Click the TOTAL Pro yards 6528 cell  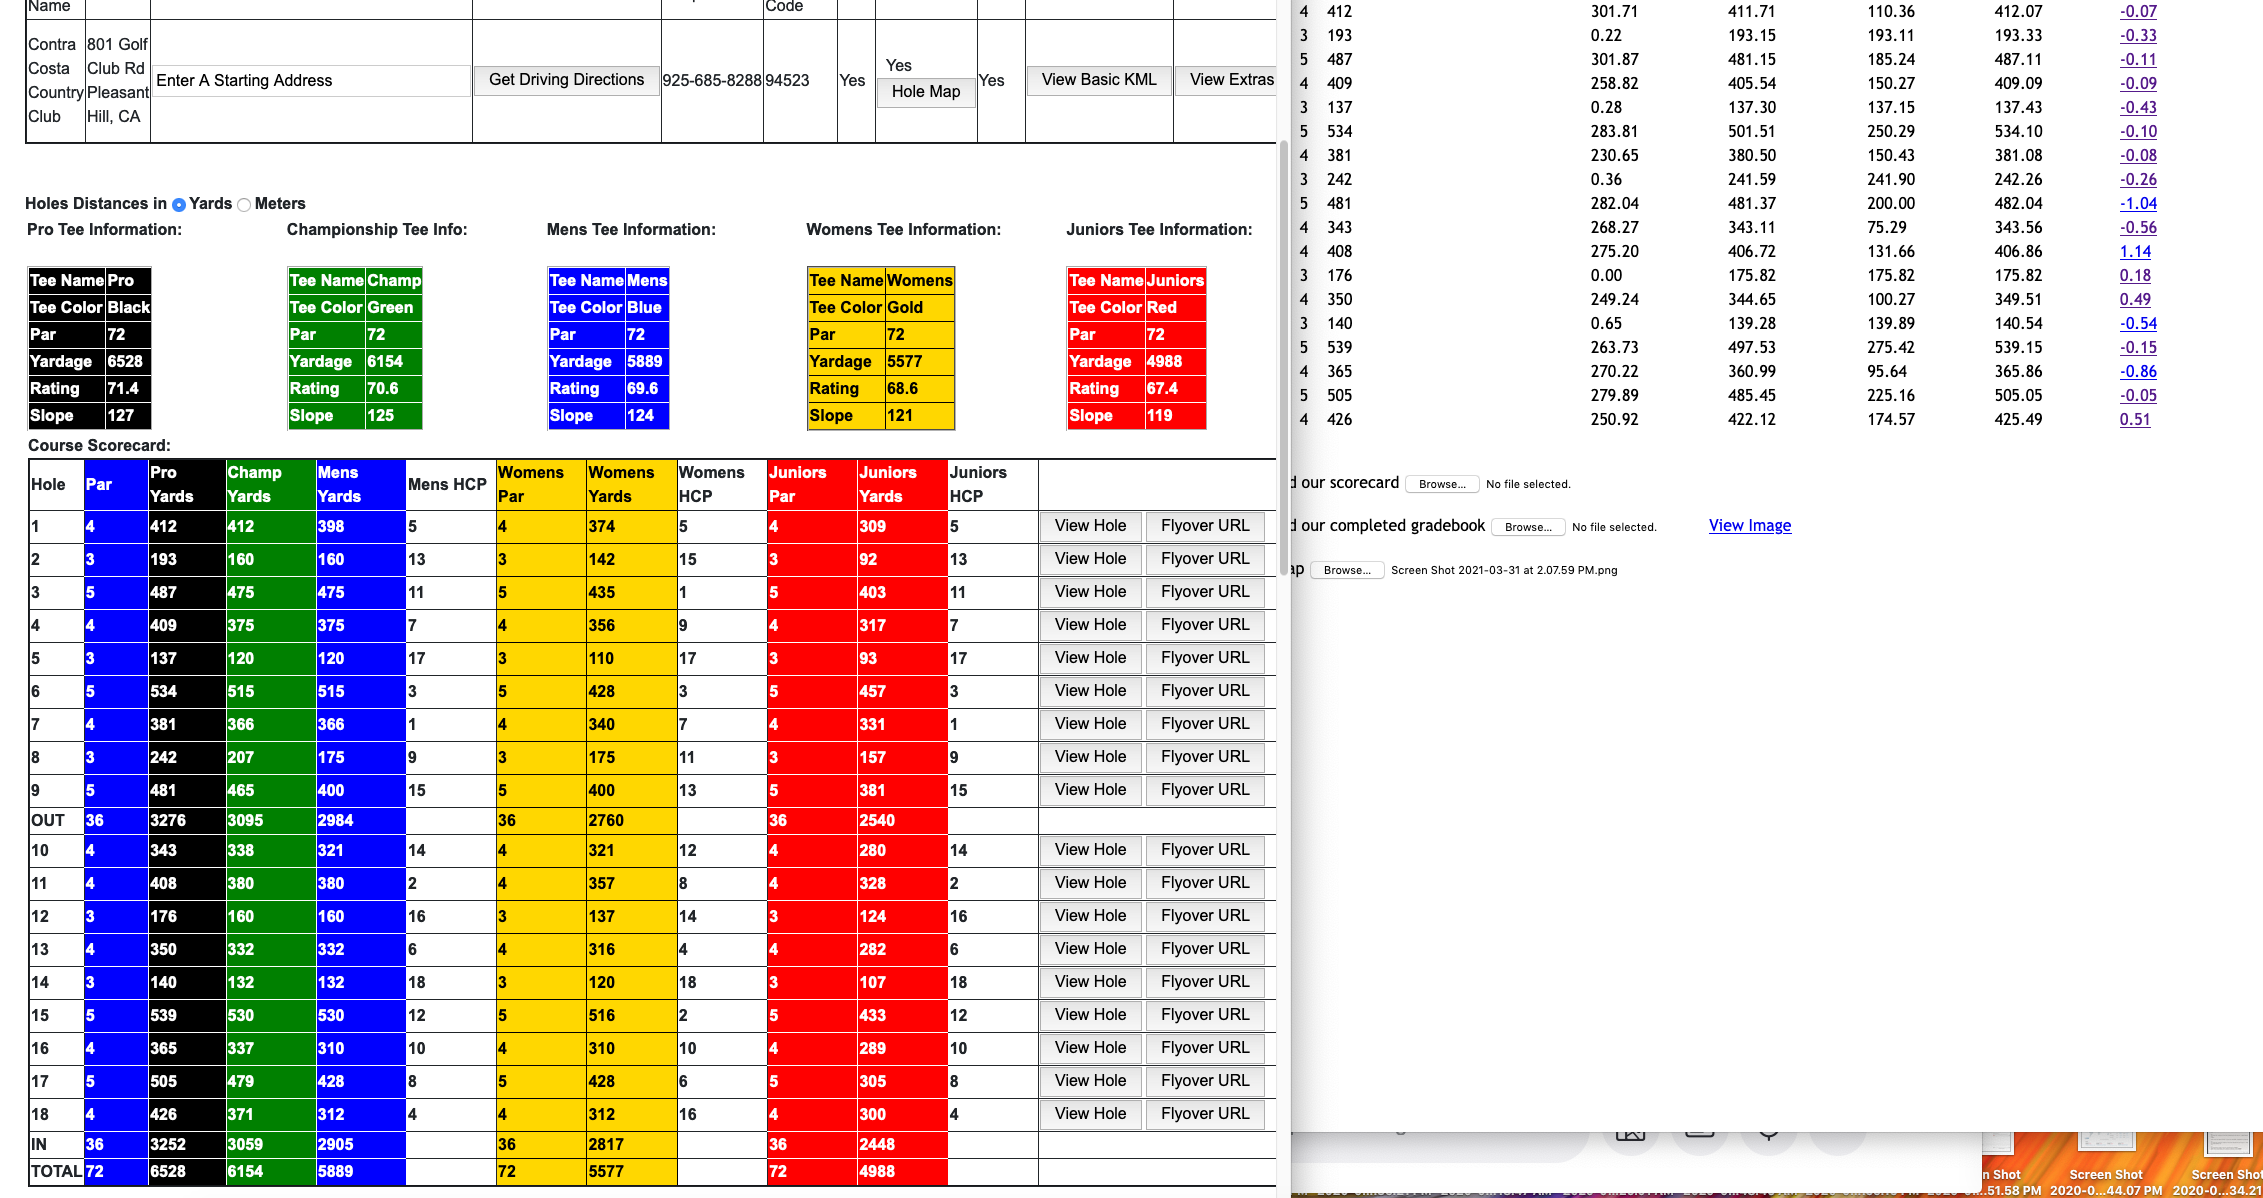186,1172
